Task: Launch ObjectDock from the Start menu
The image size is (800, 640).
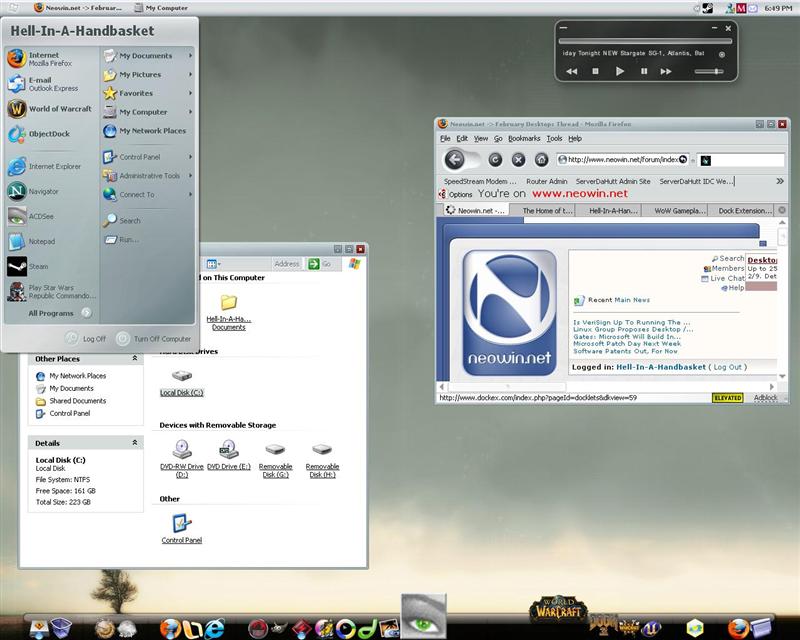Action: pyautogui.click(x=50, y=134)
